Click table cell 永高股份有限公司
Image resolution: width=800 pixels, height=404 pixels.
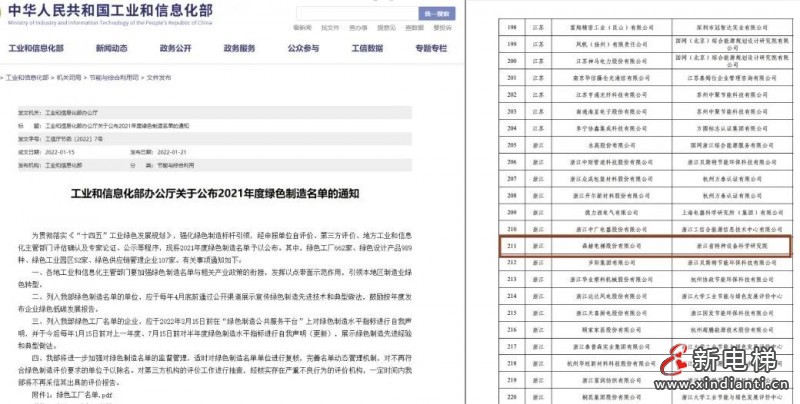coord(611,145)
